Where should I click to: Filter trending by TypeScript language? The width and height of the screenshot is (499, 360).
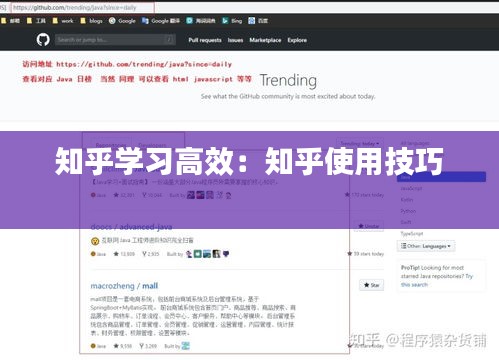[x=412, y=234]
